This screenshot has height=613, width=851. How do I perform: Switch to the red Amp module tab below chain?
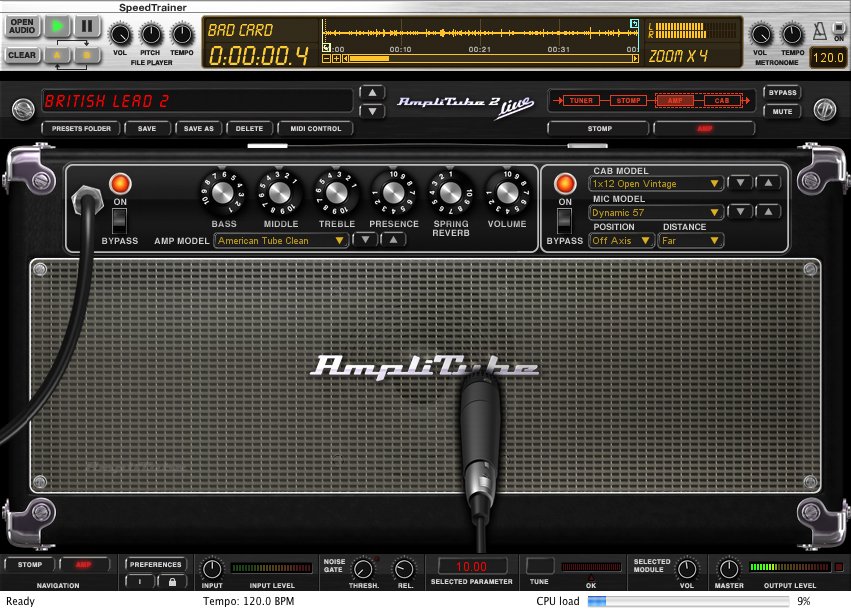coord(704,129)
